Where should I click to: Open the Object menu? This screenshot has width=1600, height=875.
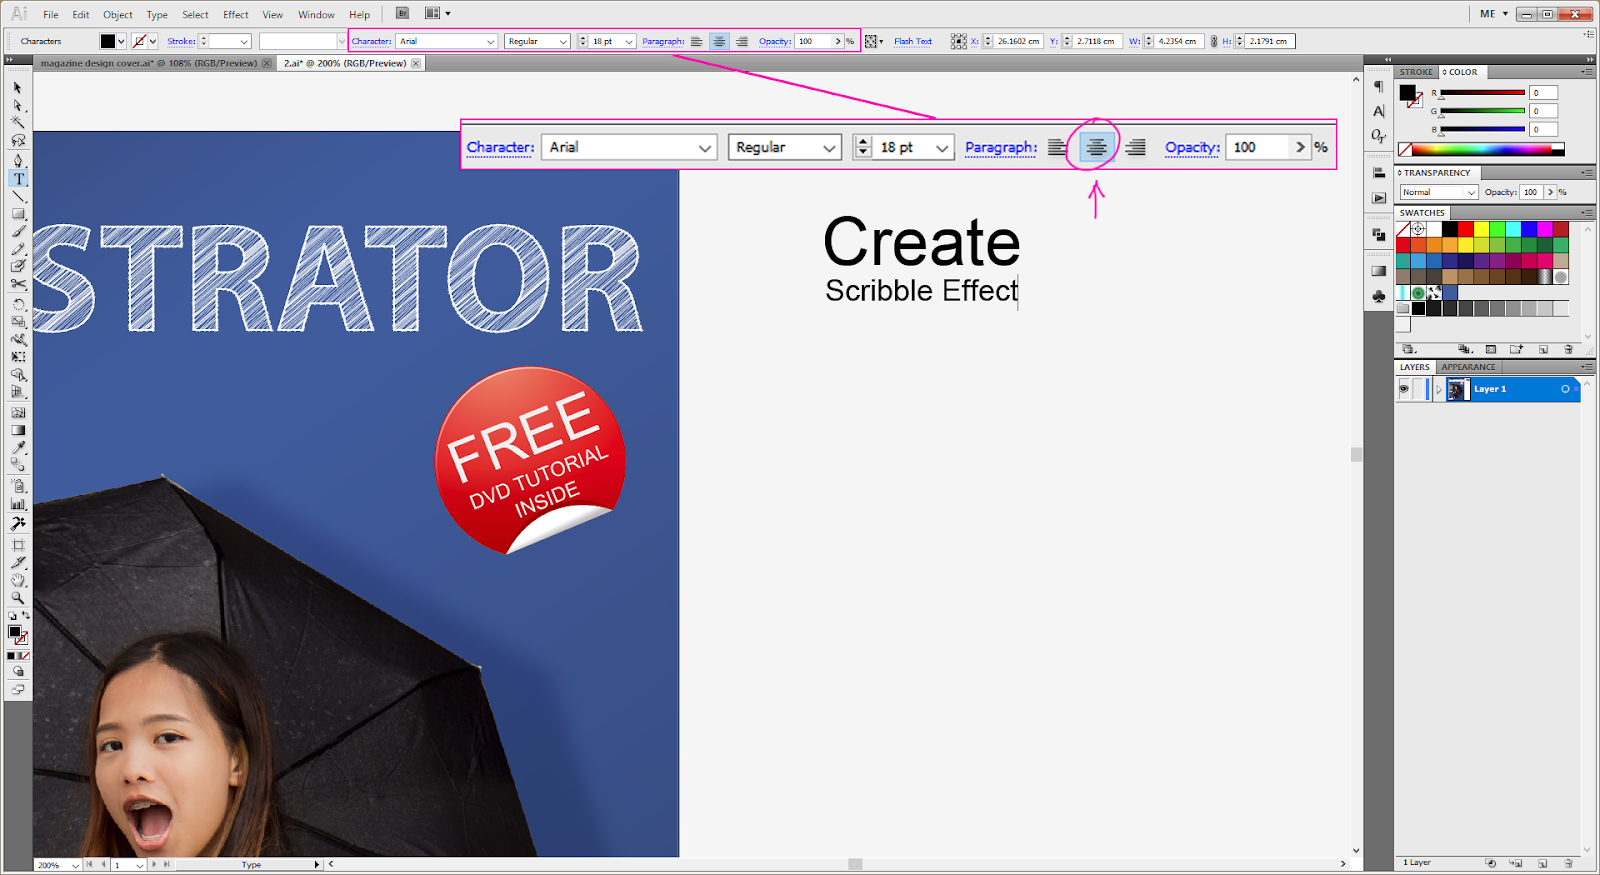pyautogui.click(x=118, y=15)
